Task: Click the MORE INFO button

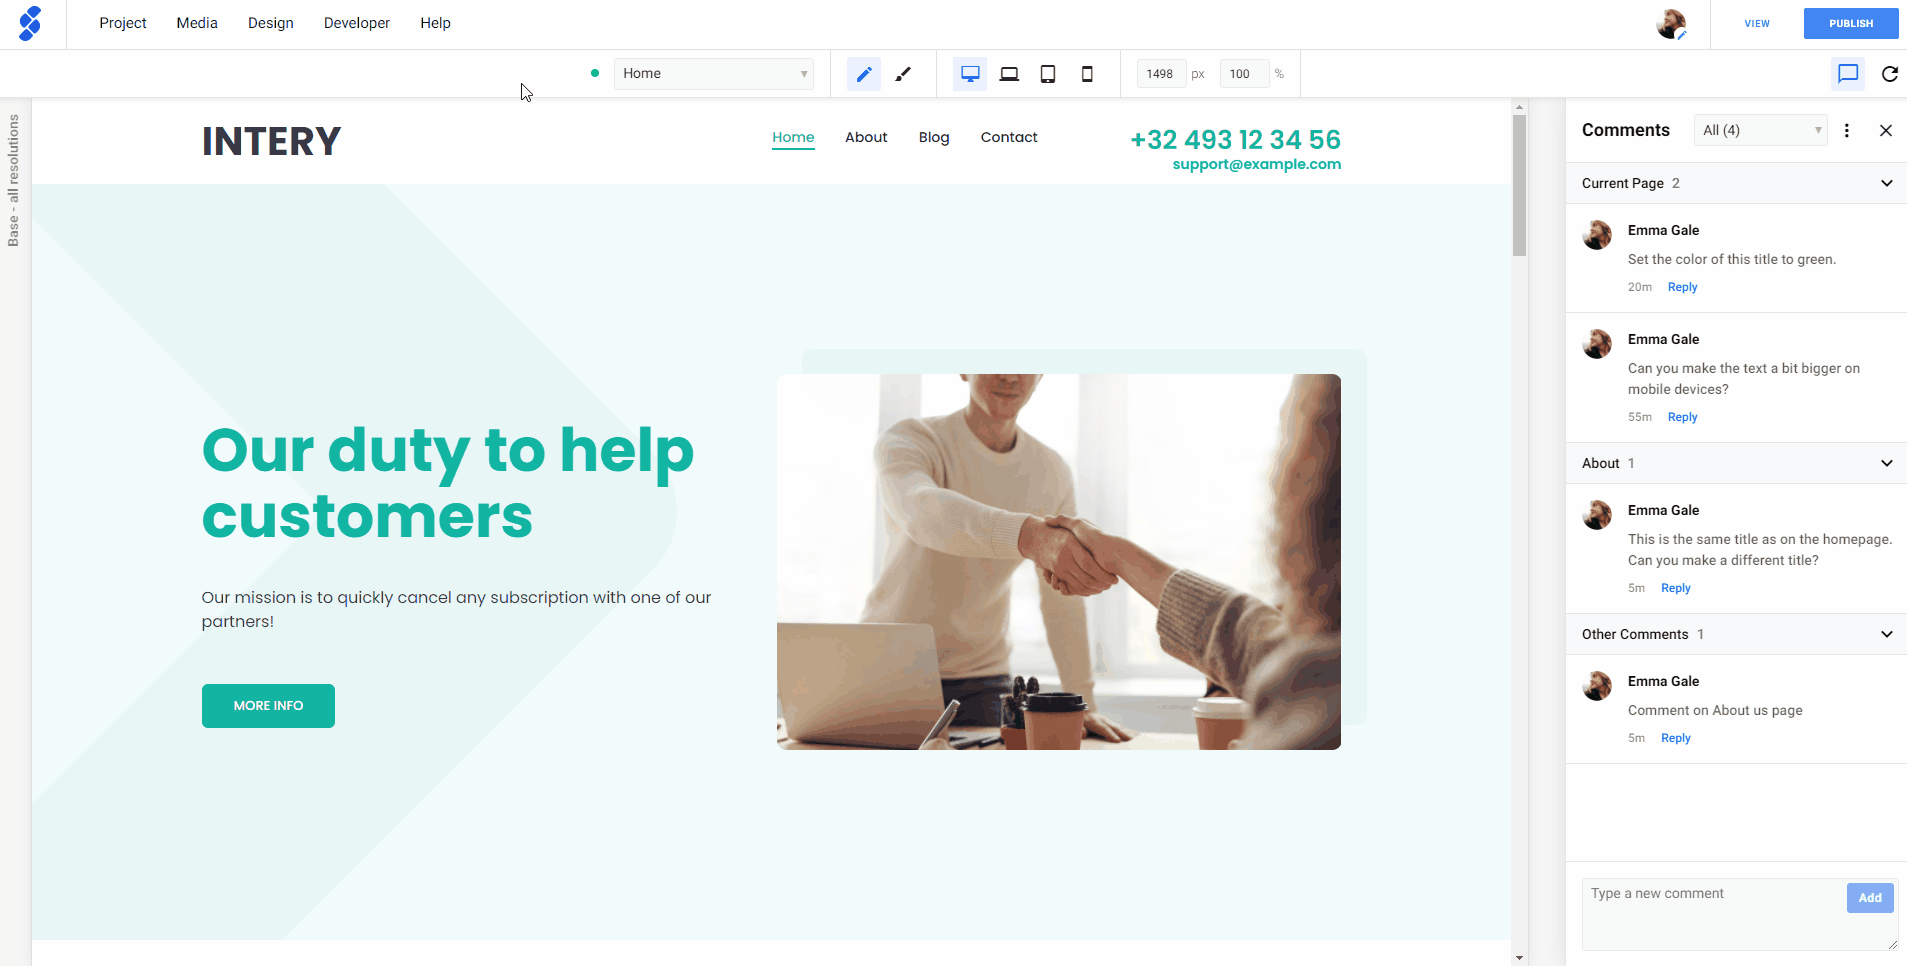Action: 268,706
